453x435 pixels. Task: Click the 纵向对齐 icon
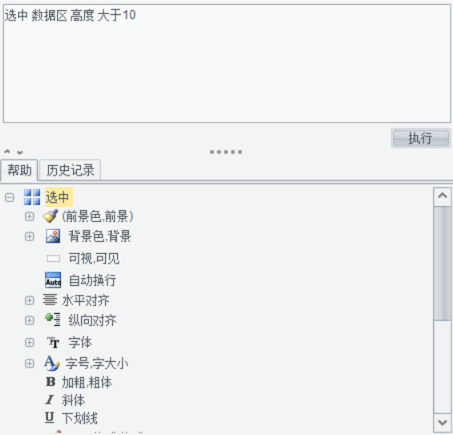[x=53, y=320]
